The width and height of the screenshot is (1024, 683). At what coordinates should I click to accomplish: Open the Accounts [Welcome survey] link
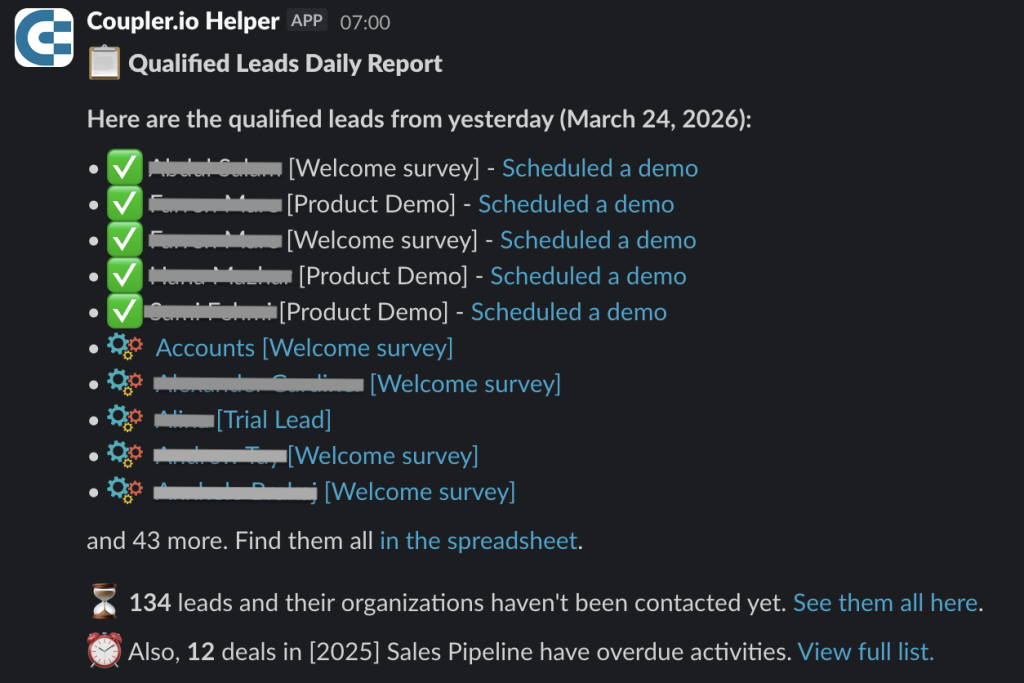point(304,348)
